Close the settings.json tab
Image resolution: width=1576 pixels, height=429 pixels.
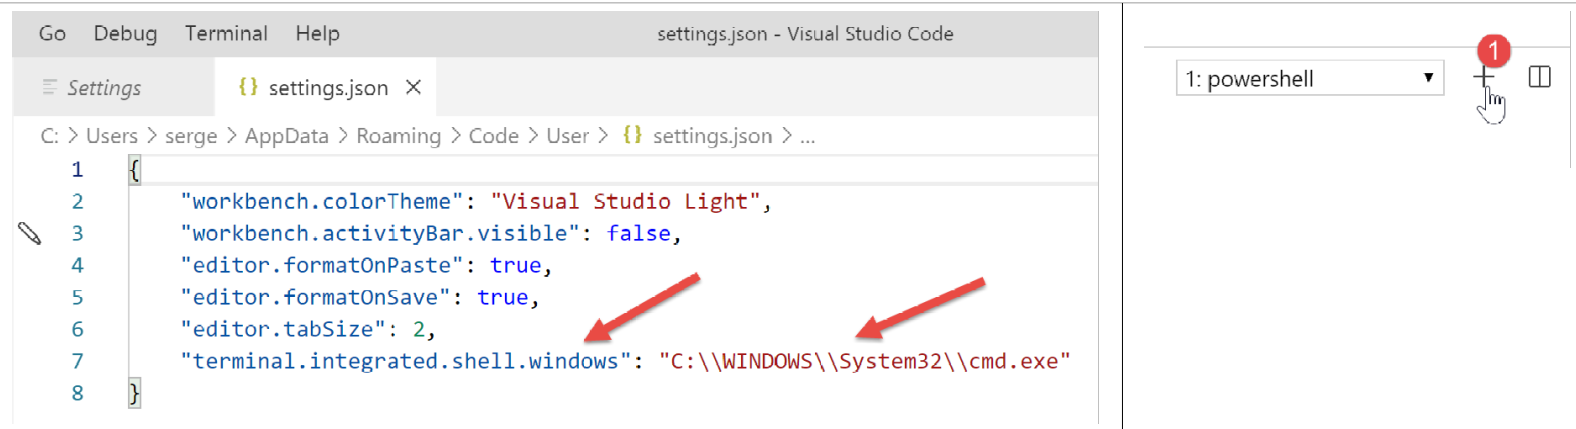coord(413,88)
